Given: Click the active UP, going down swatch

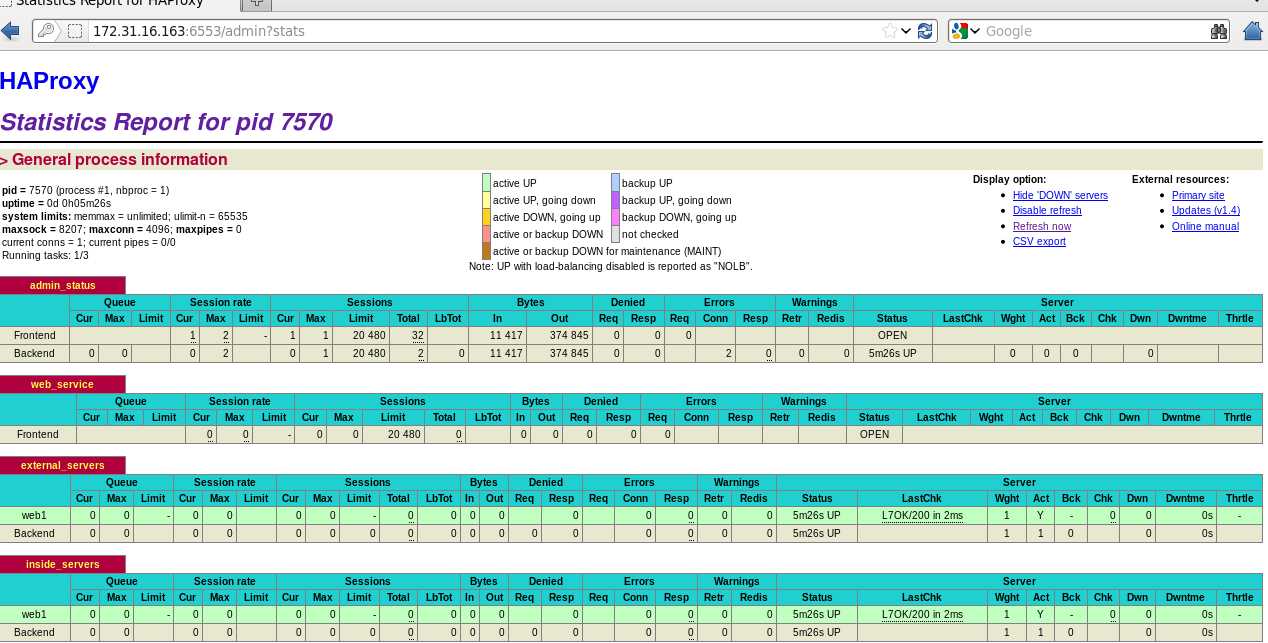Looking at the screenshot, I should point(486,200).
